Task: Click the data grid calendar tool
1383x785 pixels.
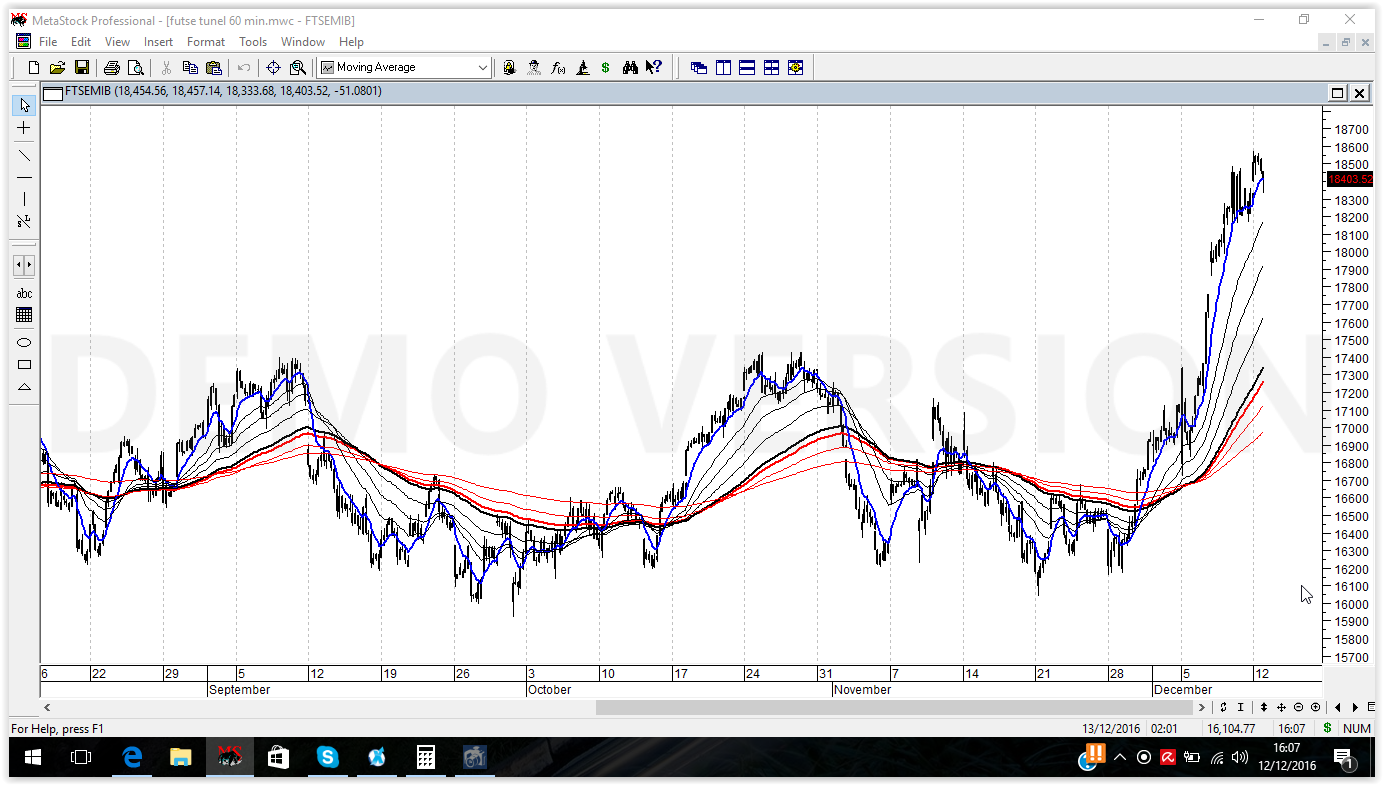Action: pyautogui.click(x=24, y=315)
